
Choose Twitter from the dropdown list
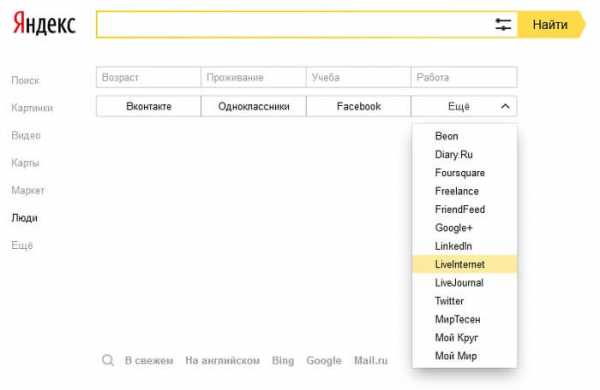pos(465,301)
